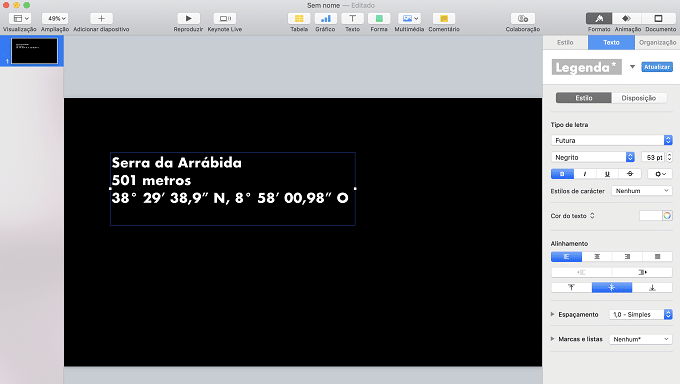Toggle bold formatting
This screenshot has height=384, width=680.
562,174
